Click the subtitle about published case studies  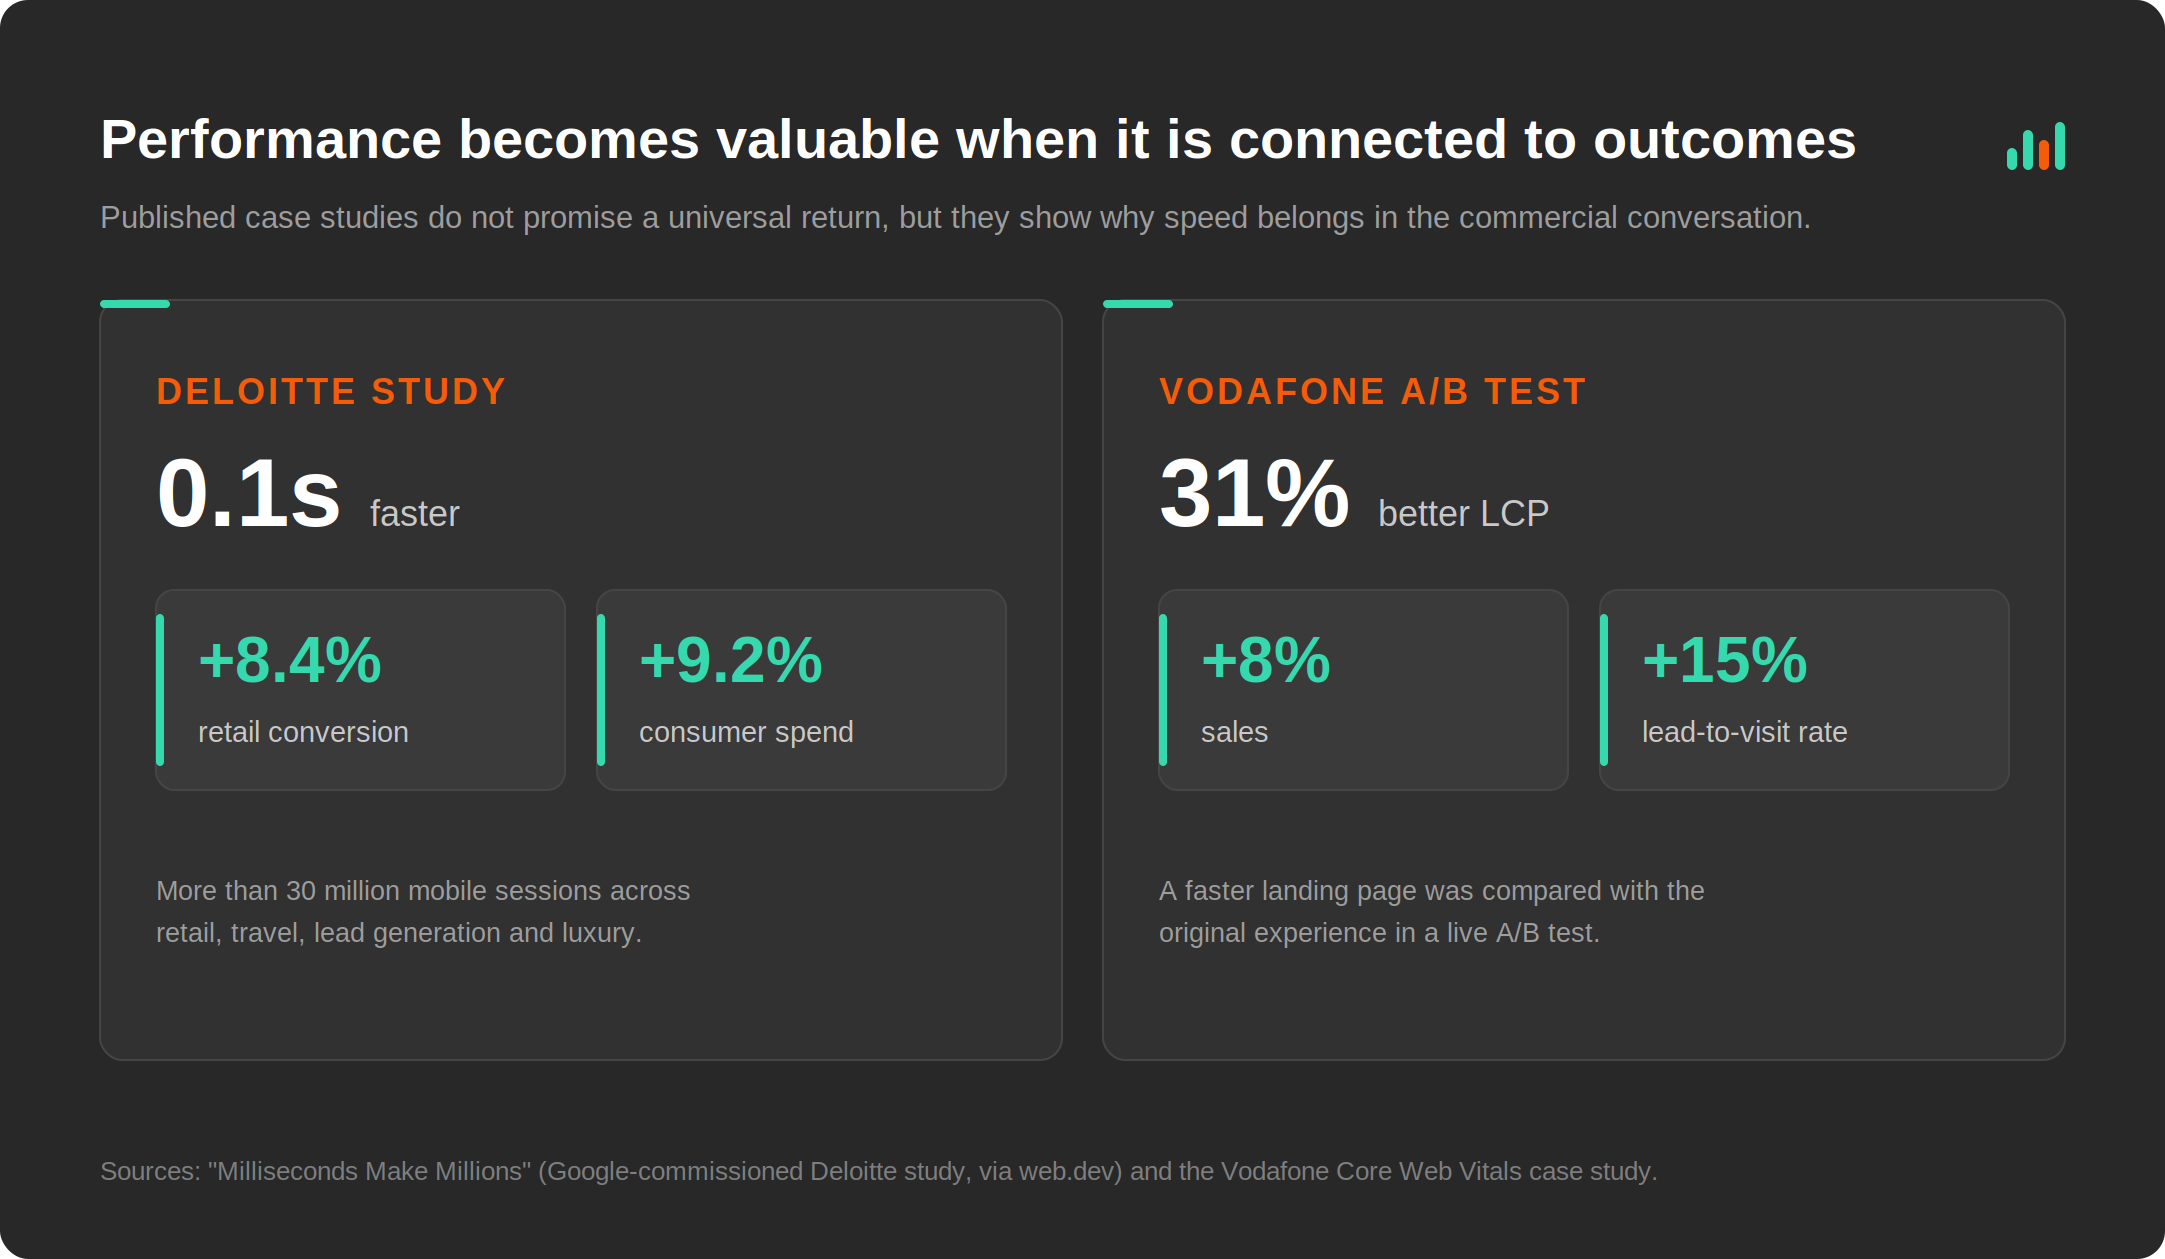coord(955,217)
